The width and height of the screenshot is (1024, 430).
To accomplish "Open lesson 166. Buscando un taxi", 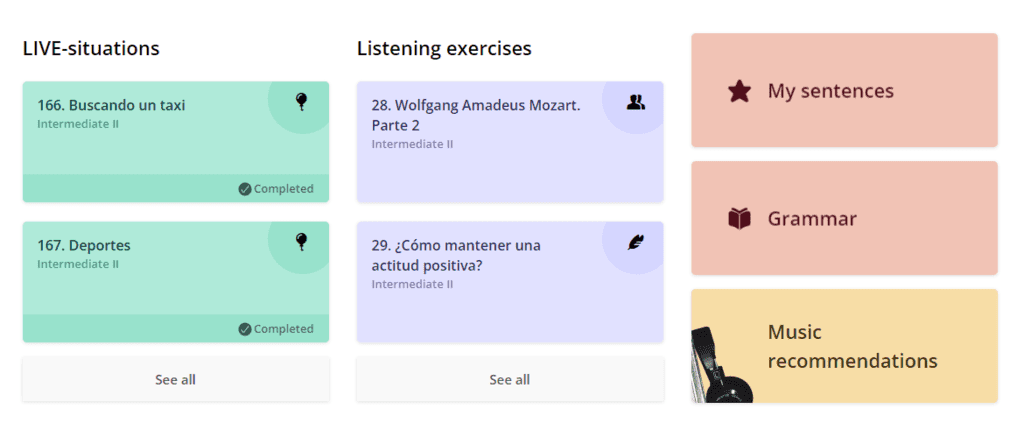I will tap(111, 105).
